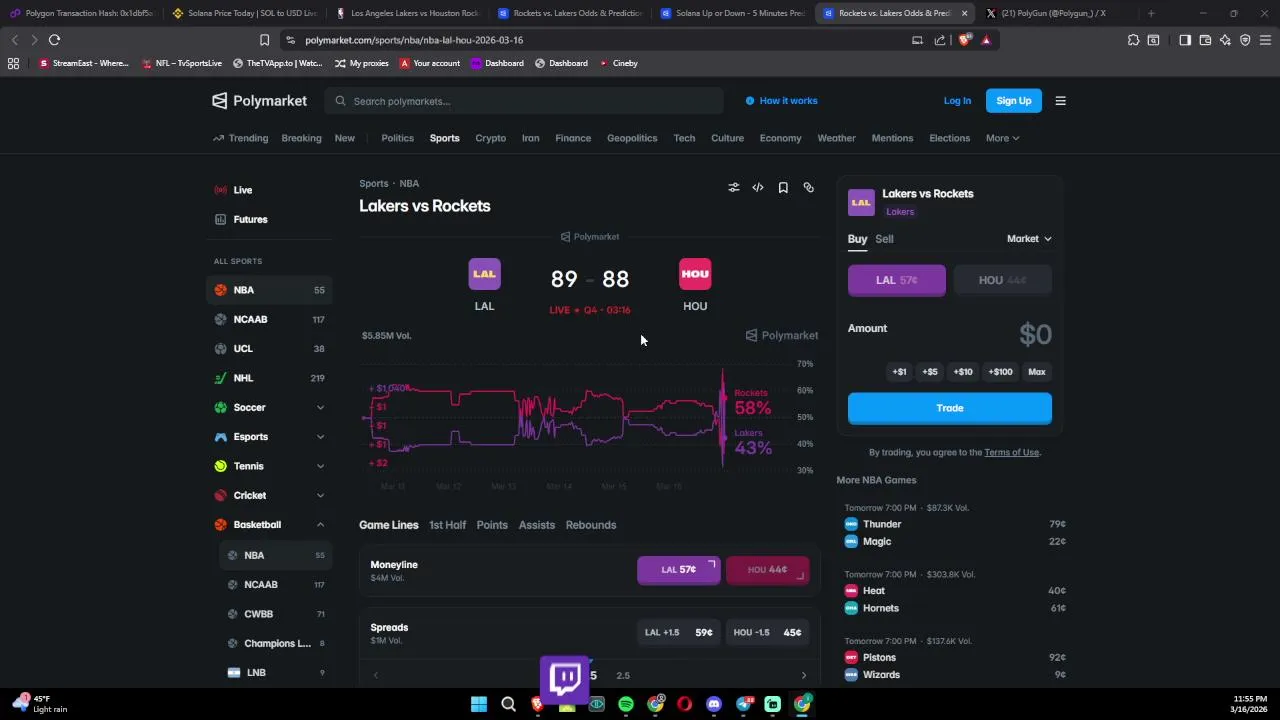Click the browser address bar URL

(x=414, y=40)
